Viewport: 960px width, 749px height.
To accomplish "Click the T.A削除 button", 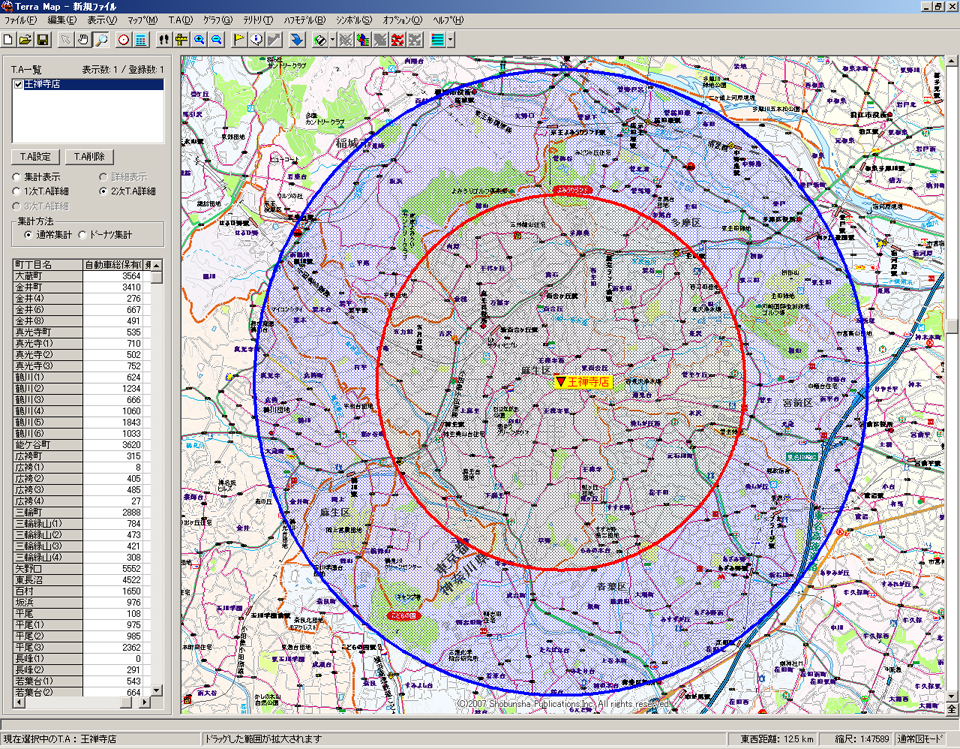I will [x=89, y=157].
